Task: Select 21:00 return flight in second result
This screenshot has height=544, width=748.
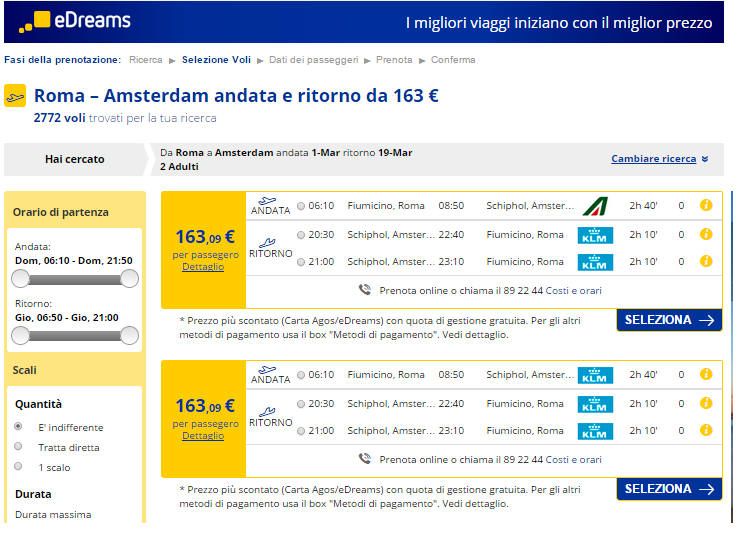Action: [x=301, y=431]
